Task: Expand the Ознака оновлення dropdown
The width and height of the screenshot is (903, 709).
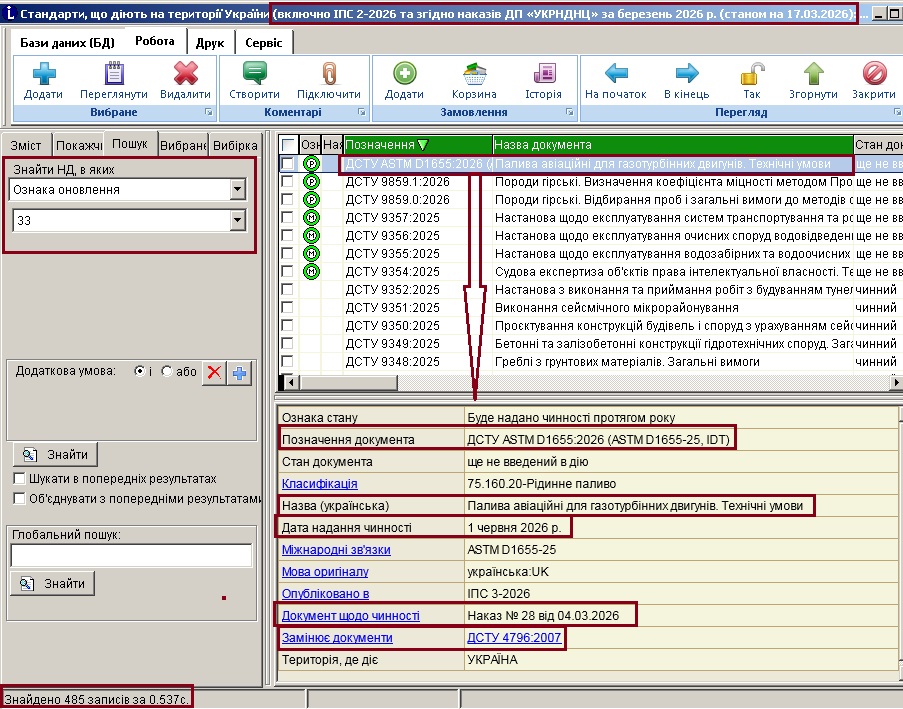Action: click(237, 189)
